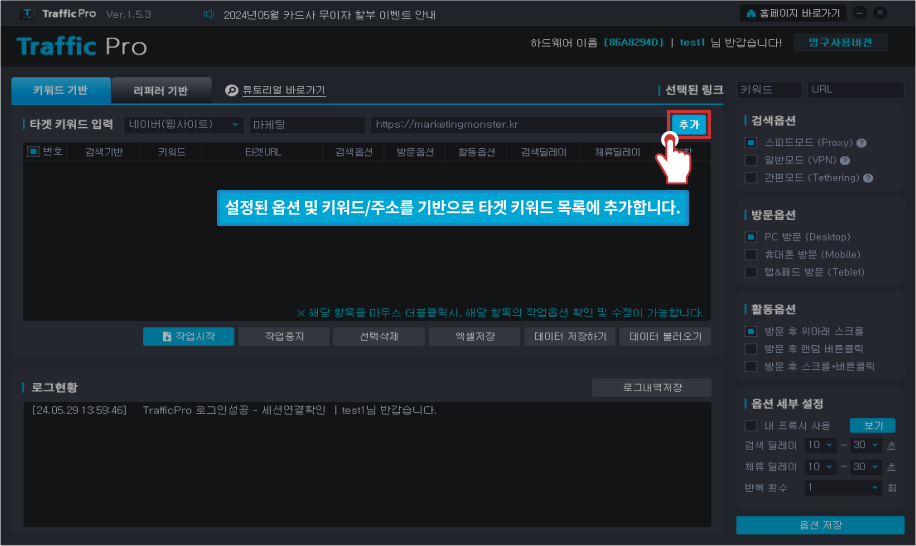Click the keyword input field containing 마케팅

click(307, 124)
